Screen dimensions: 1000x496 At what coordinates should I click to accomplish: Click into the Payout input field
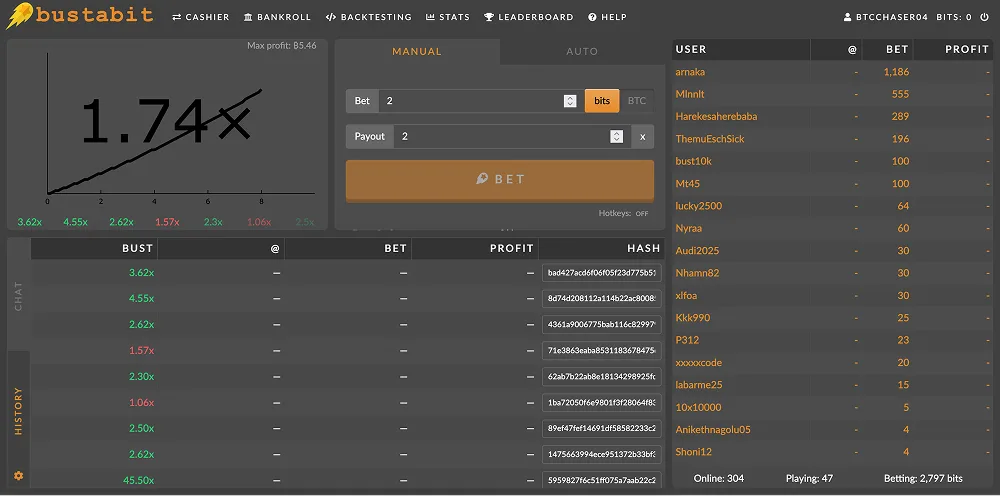(500, 137)
